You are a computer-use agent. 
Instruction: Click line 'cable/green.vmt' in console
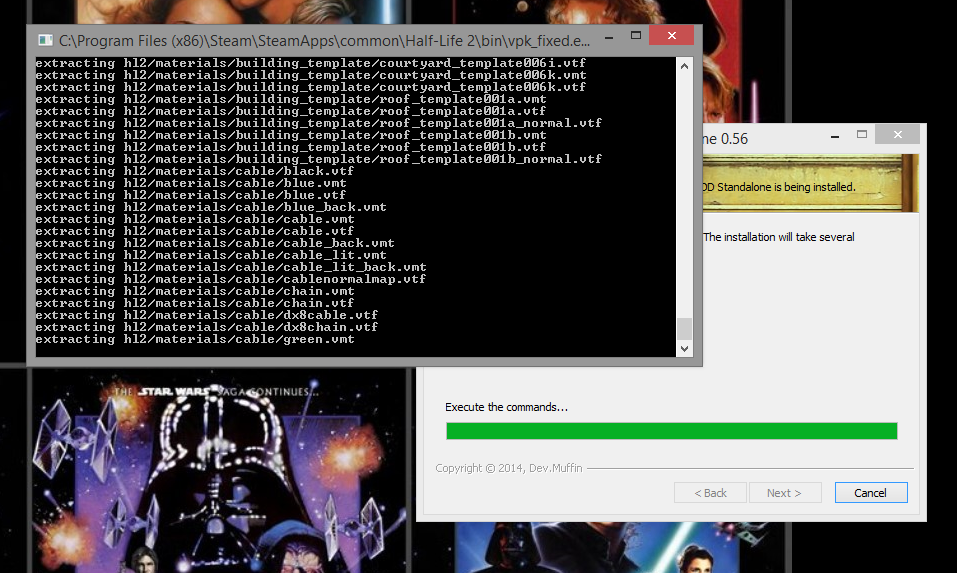pos(195,339)
